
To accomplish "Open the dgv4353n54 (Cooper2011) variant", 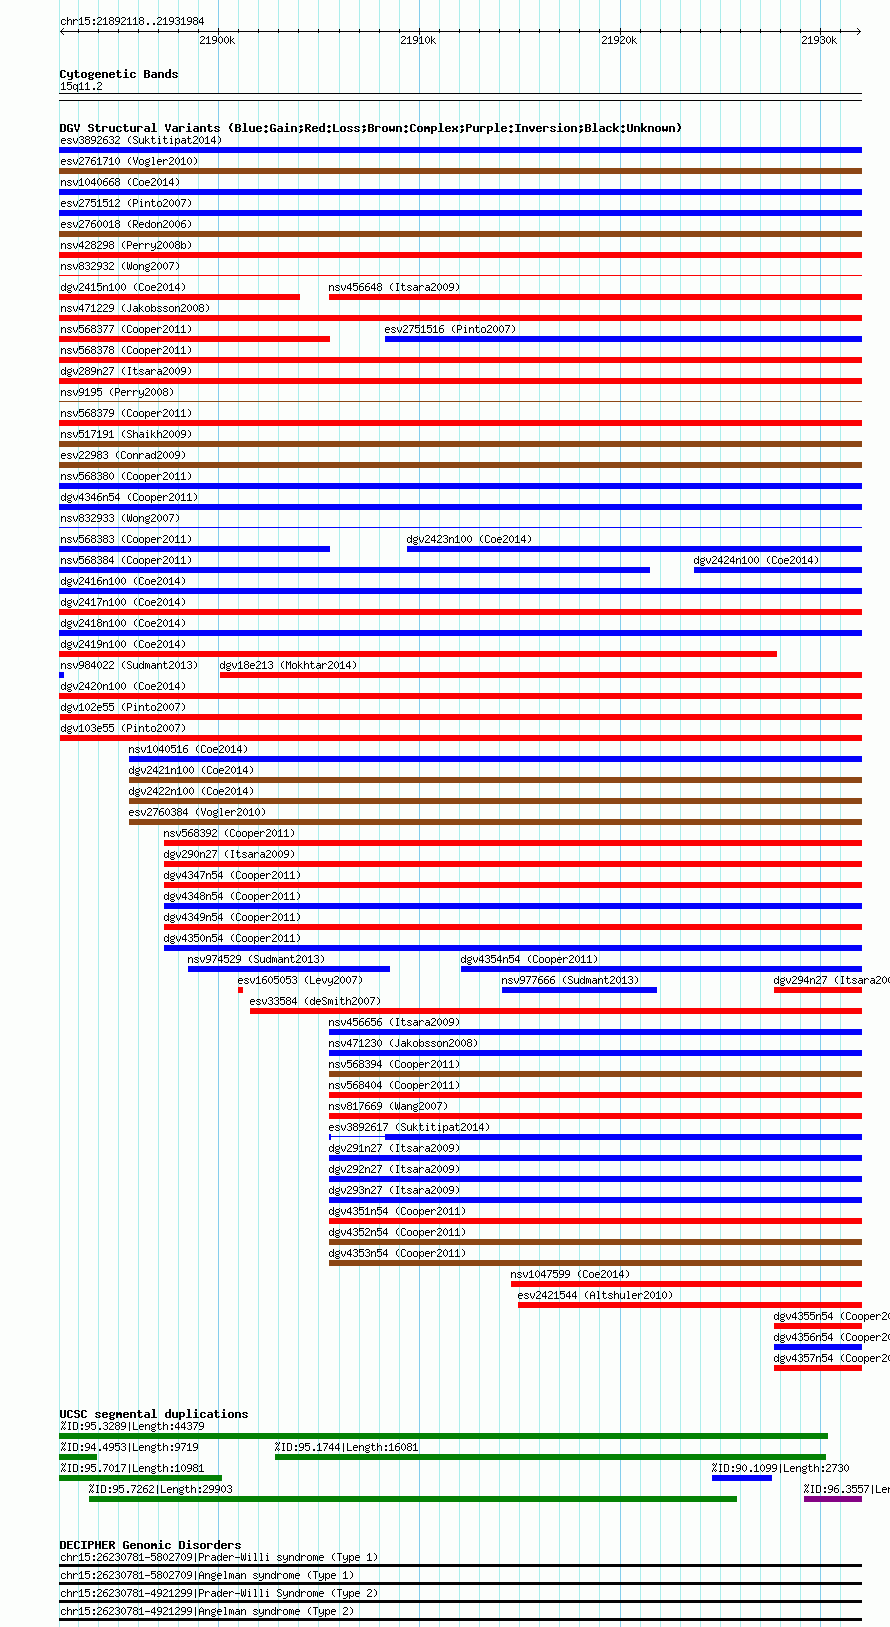I will point(397,1253).
